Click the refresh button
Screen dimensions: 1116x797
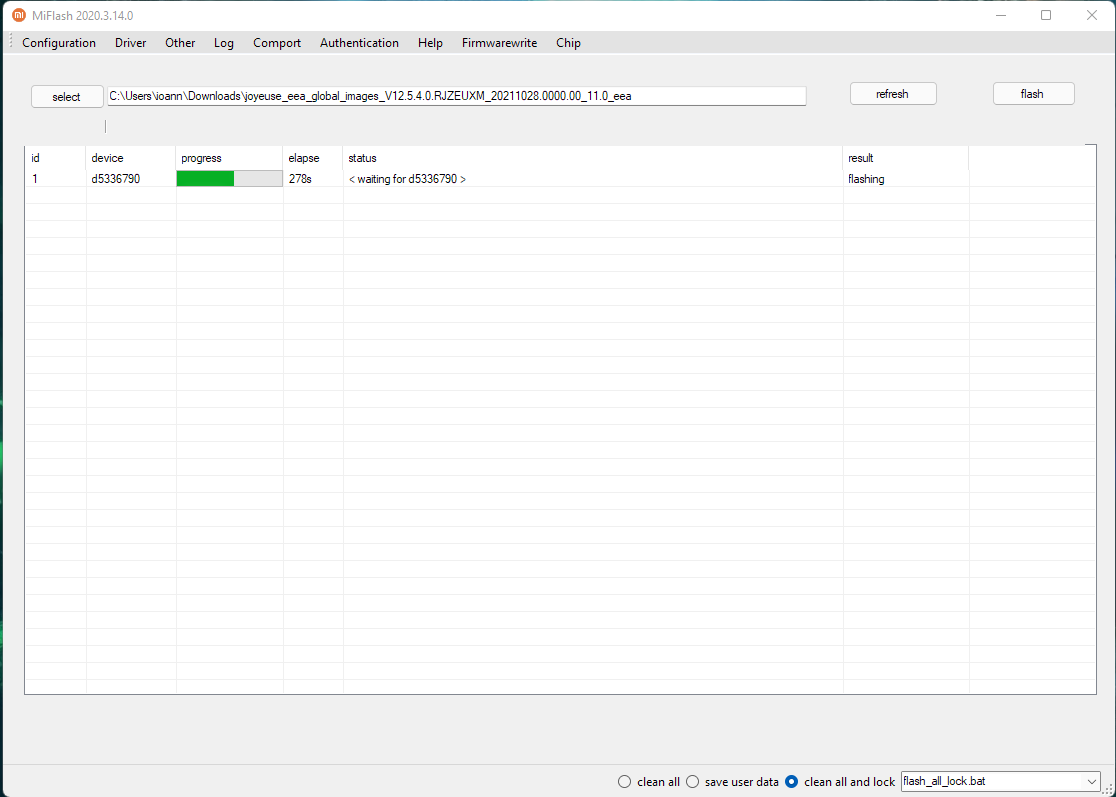tap(892, 94)
